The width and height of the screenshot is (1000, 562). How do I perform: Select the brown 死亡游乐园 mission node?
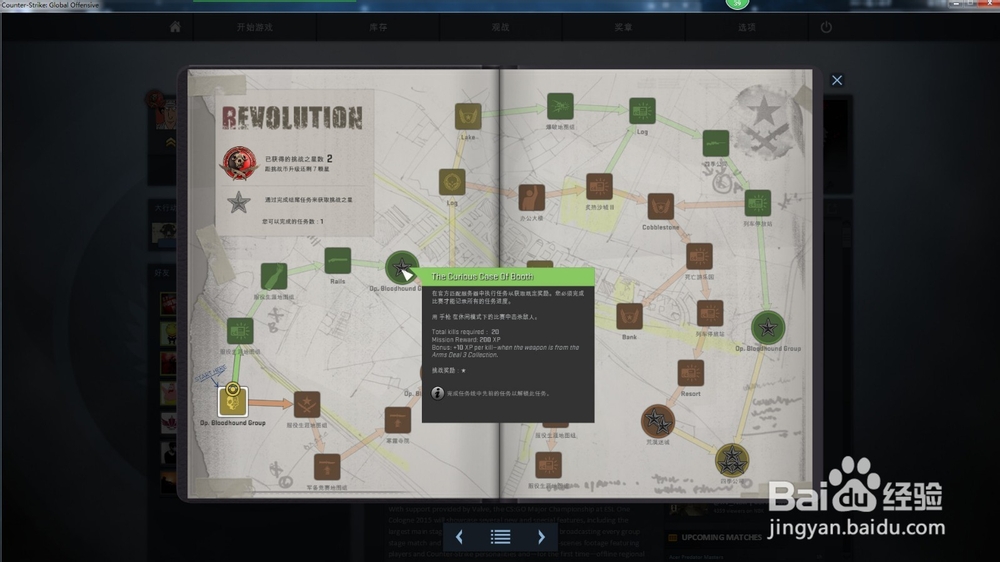[x=699, y=256]
